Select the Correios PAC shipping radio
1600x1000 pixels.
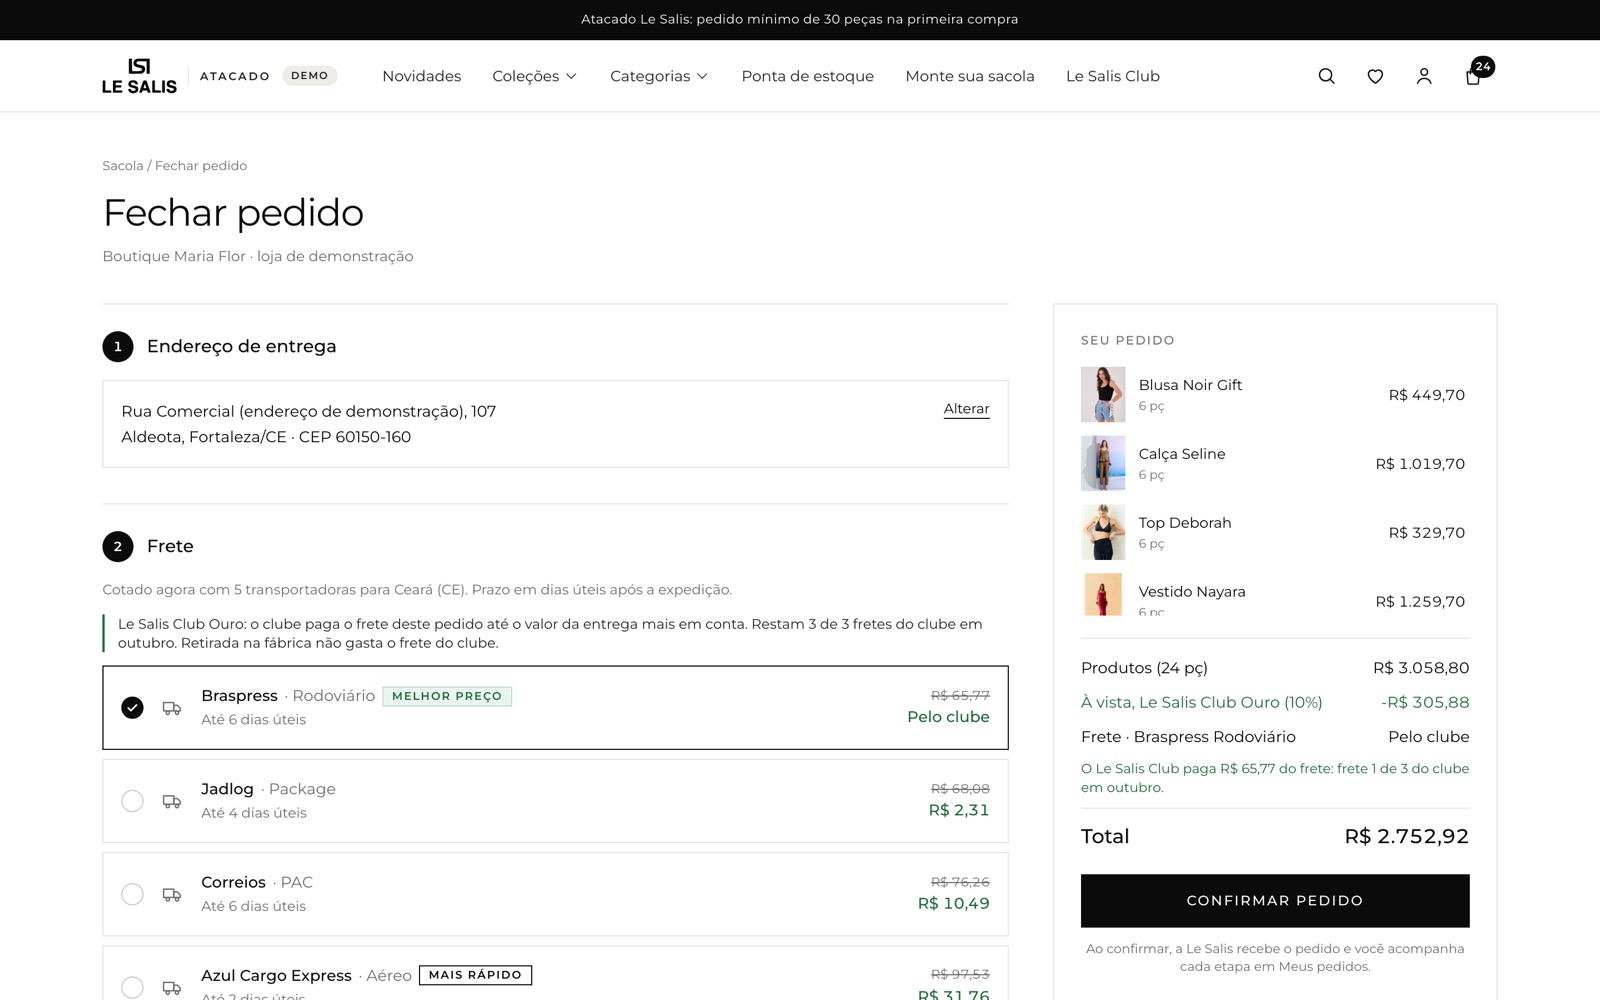click(132, 894)
